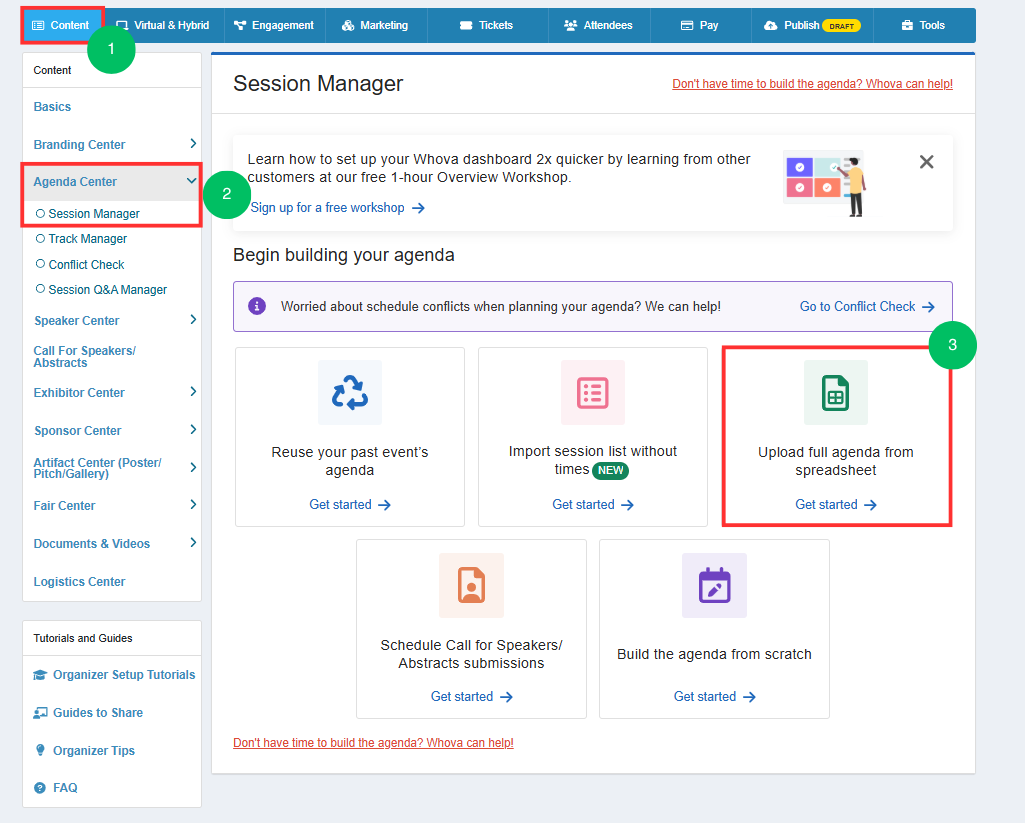
Task: Click the green spreadsheet icon
Action: (x=835, y=392)
